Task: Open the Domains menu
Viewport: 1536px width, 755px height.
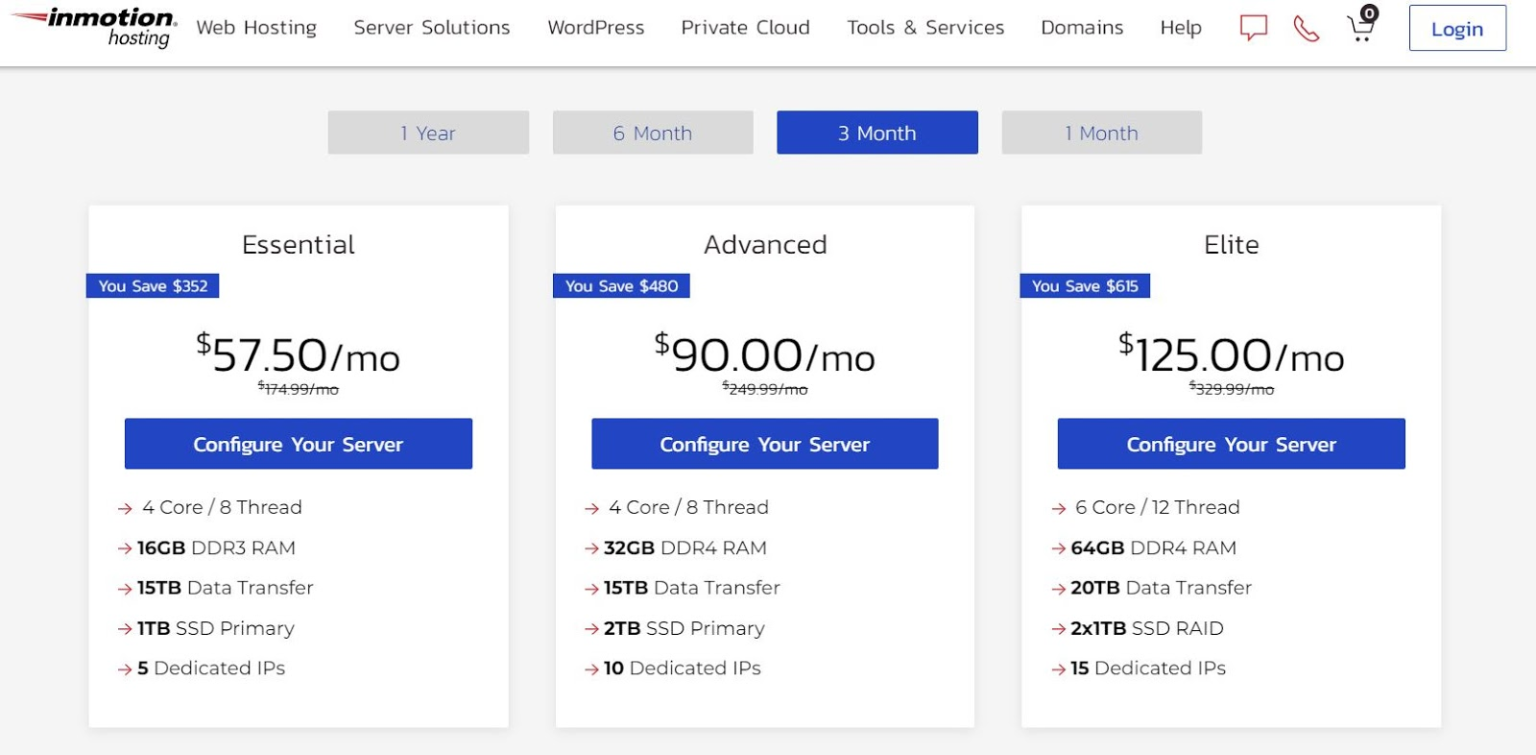Action: tap(1081, 28)
